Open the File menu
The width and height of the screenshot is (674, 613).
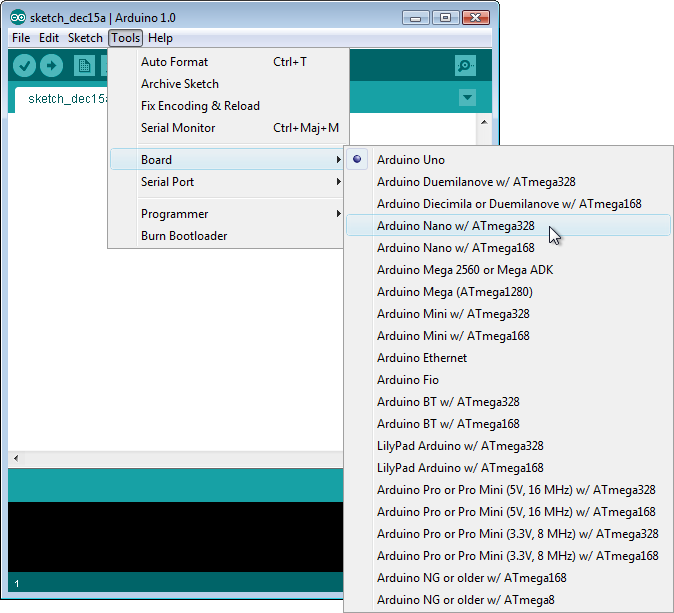[21, 38]
